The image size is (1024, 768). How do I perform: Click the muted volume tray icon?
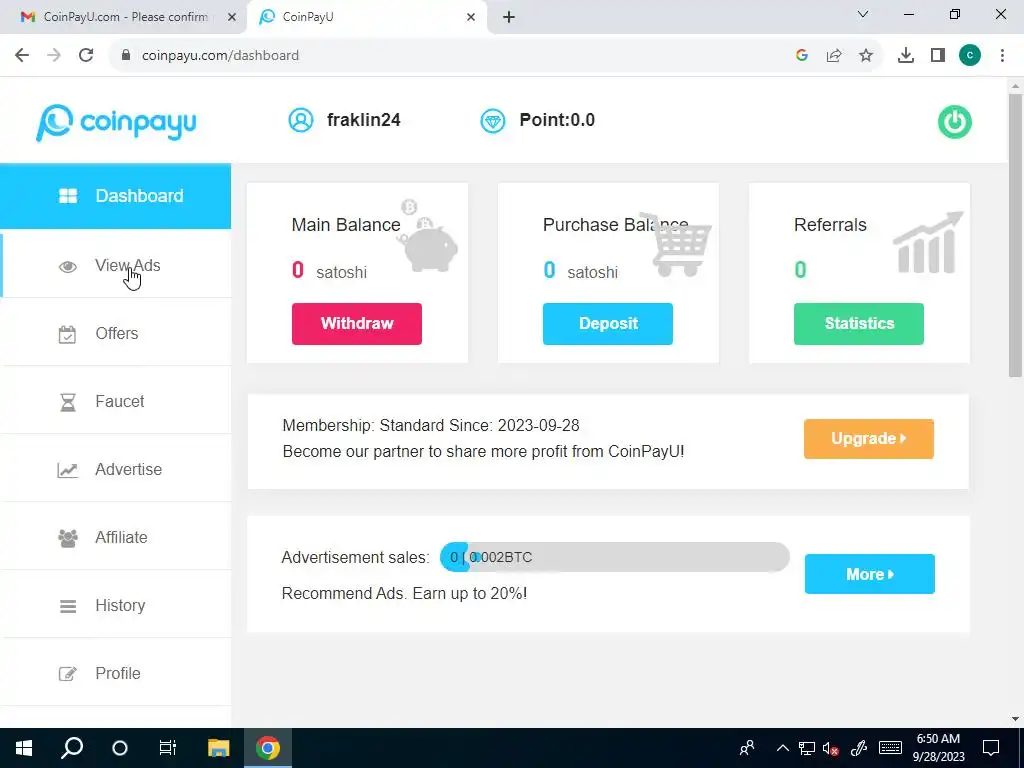[831, 748]
